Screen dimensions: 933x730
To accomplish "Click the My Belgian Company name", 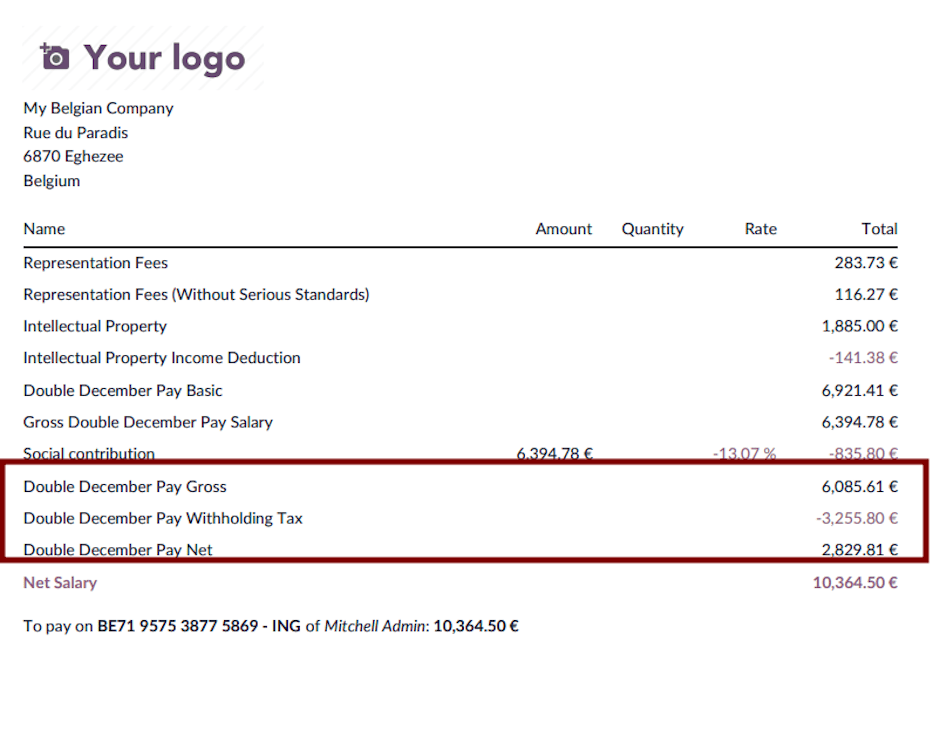I will click(98, 108).
